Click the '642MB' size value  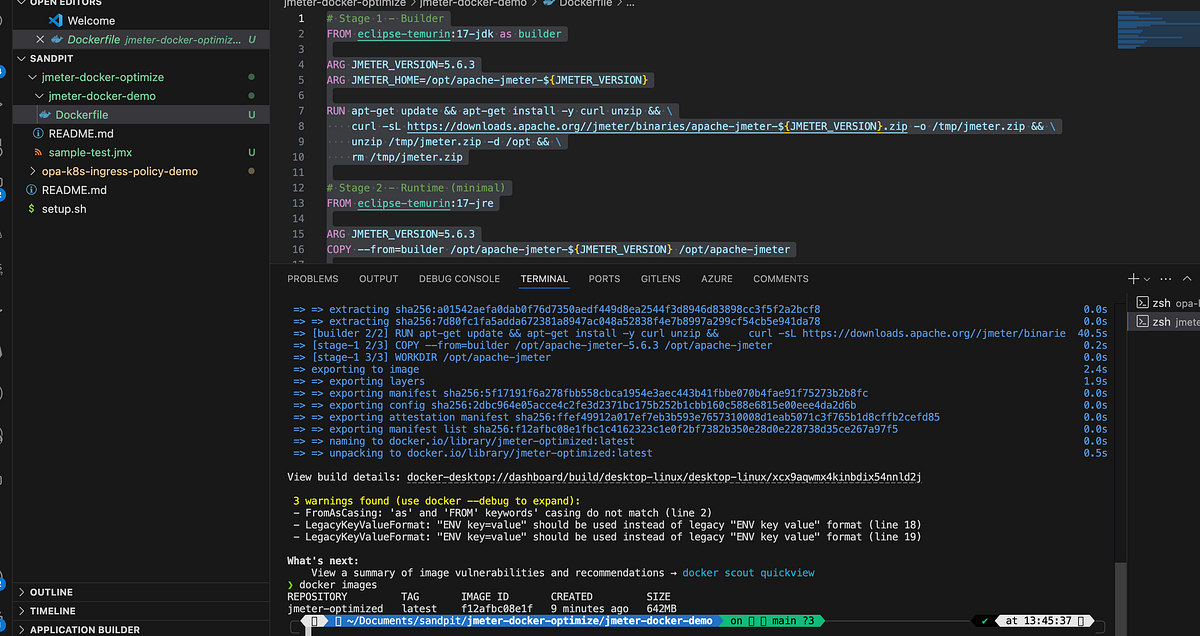(662, 608)
